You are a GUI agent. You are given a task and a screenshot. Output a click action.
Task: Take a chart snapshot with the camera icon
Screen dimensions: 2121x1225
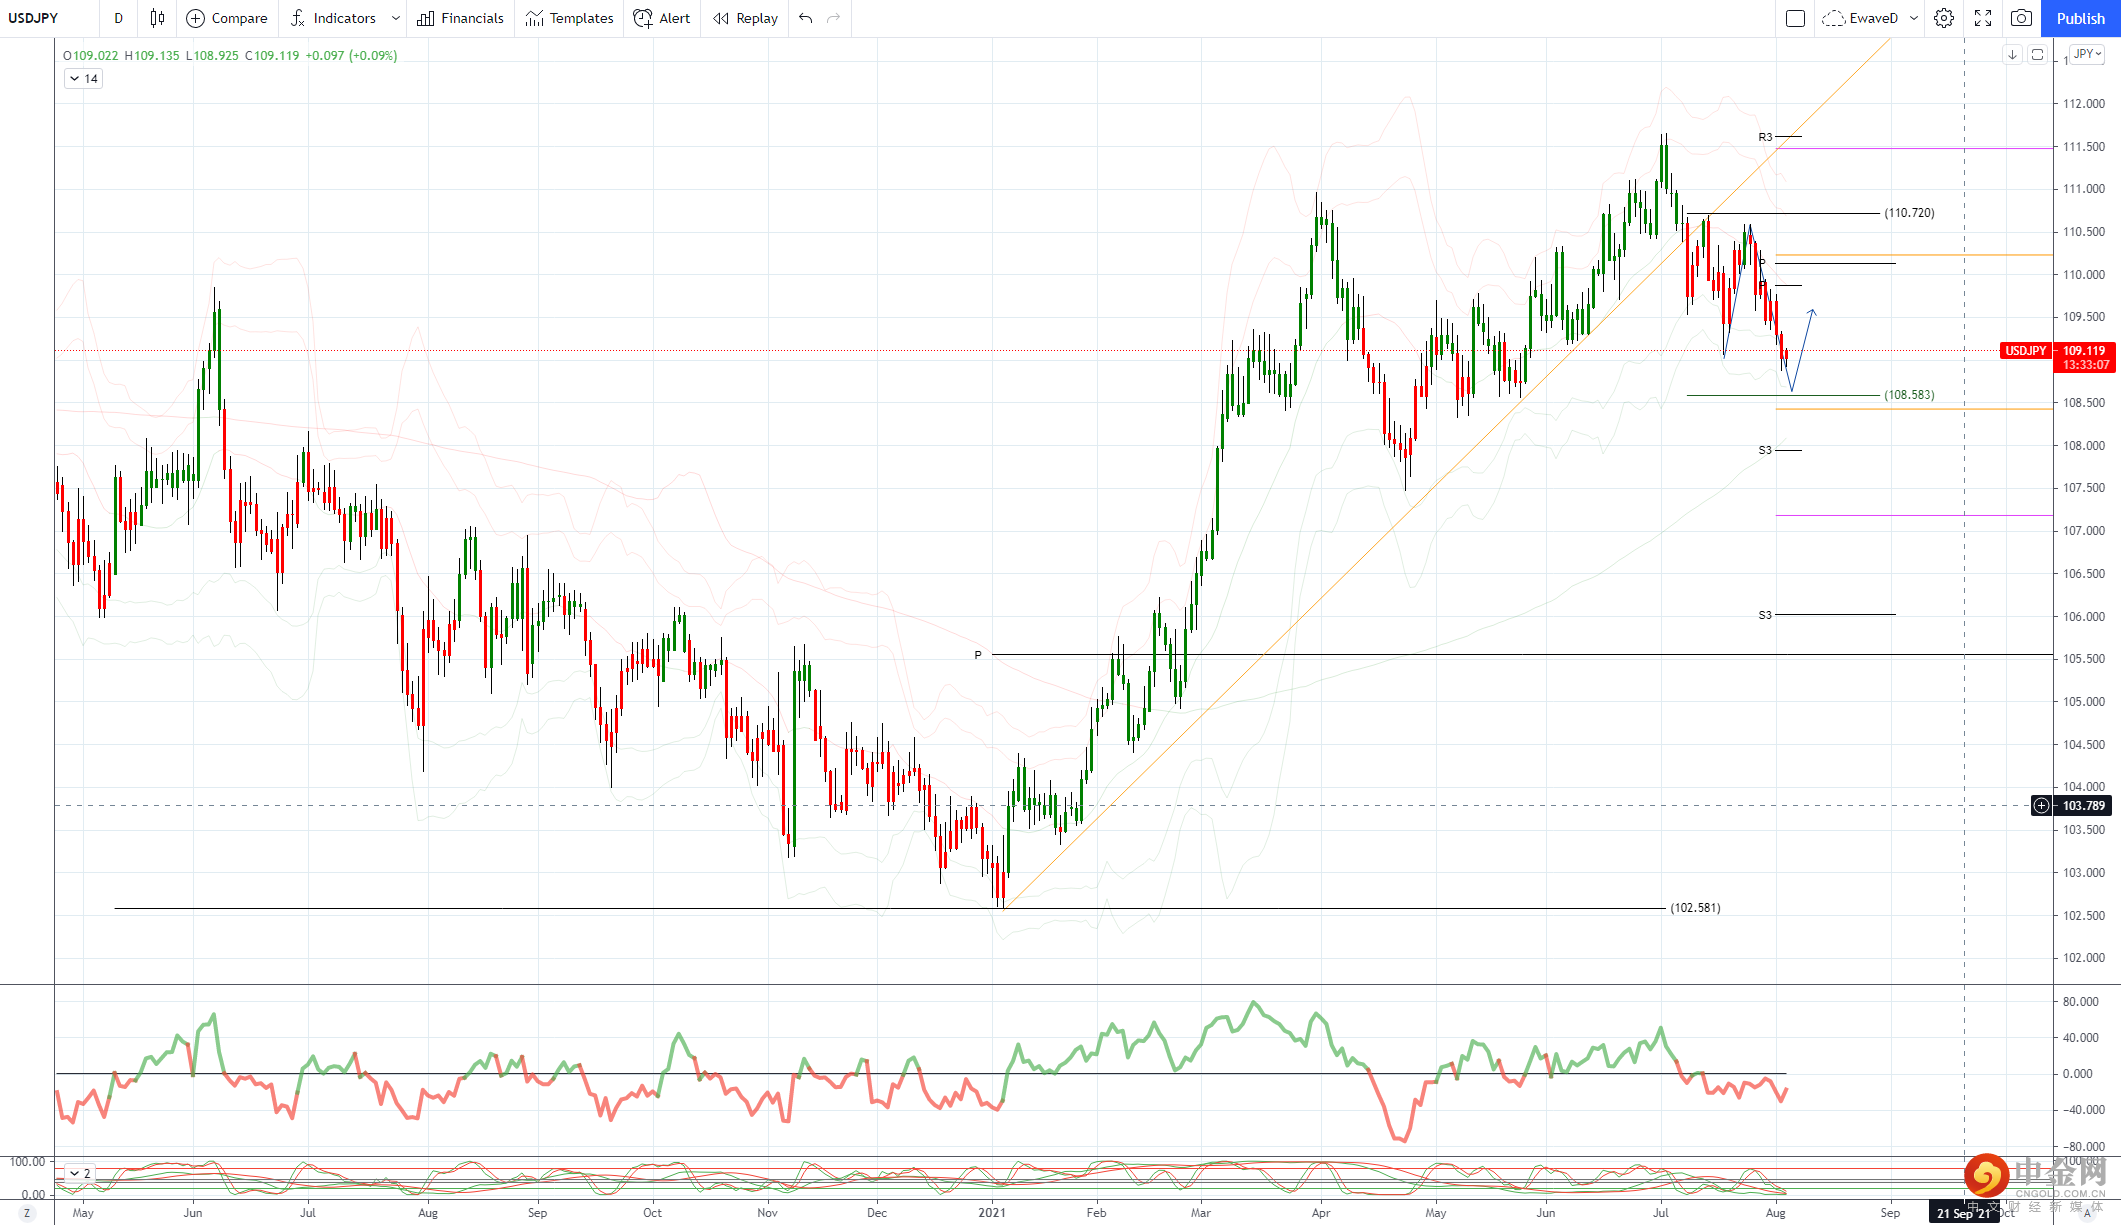(2021, 18)
